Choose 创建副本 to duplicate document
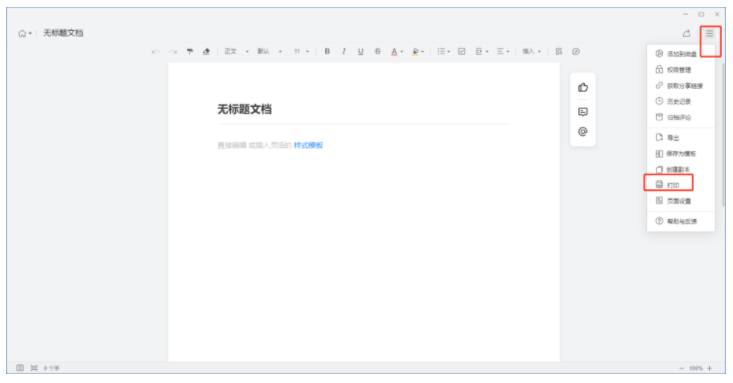Screen dimensions: 733x383 tap(681, 169)
